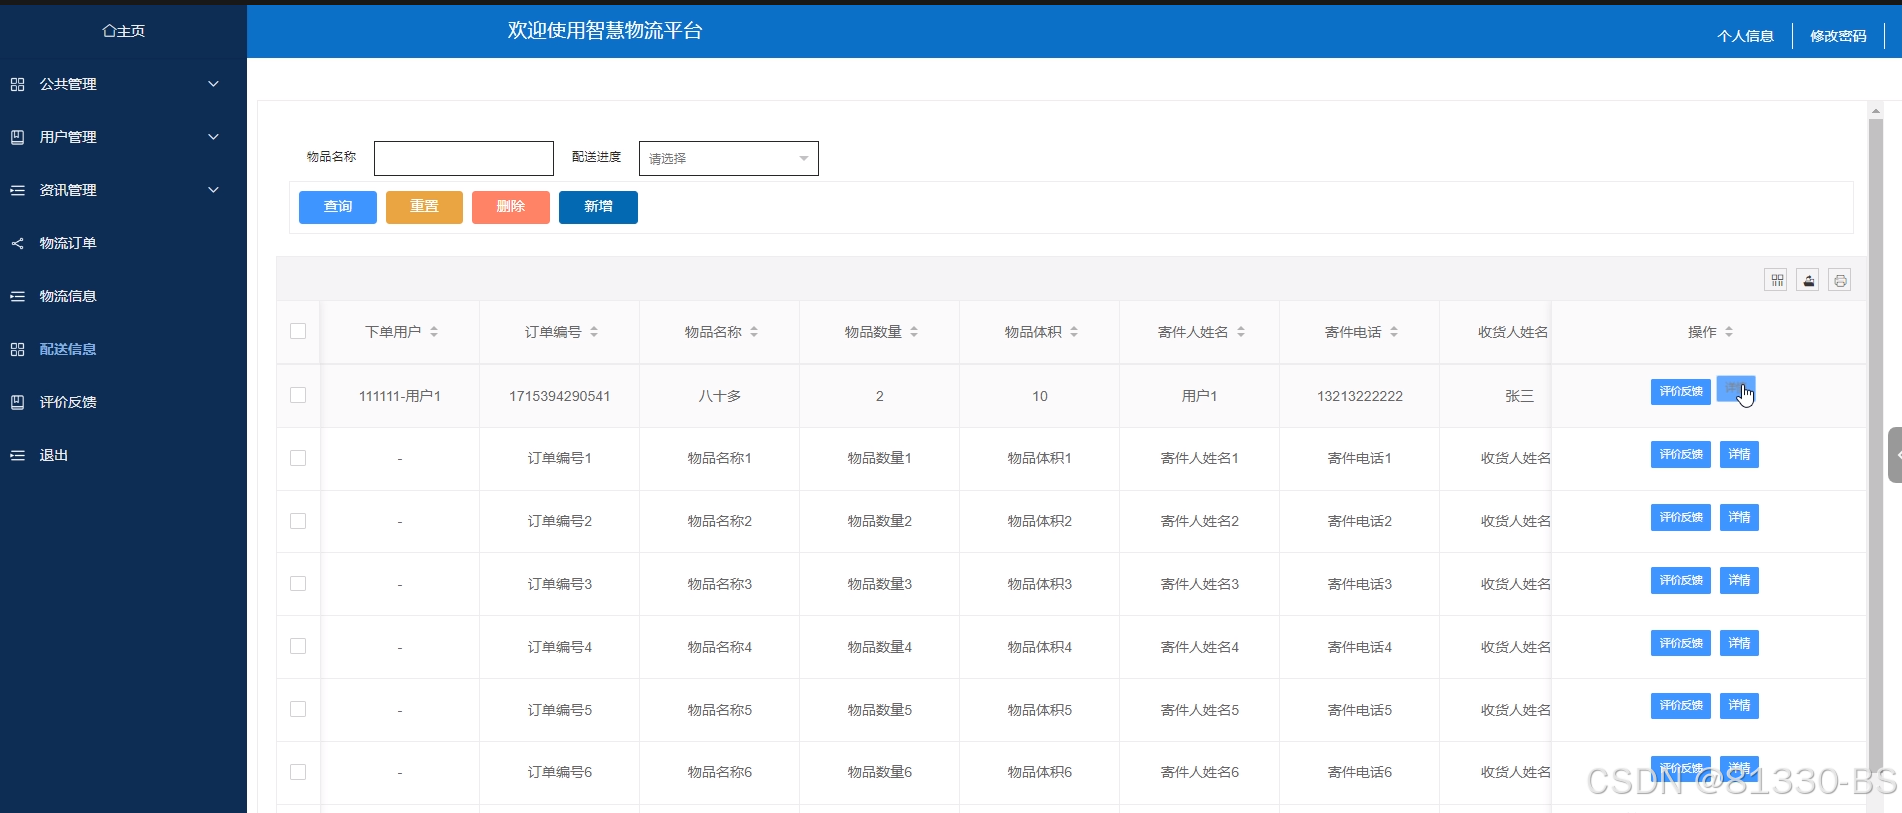Click the 退出 sidebar icon
The width and height of the screenshot is (1902, 813).
coord(17,455)
